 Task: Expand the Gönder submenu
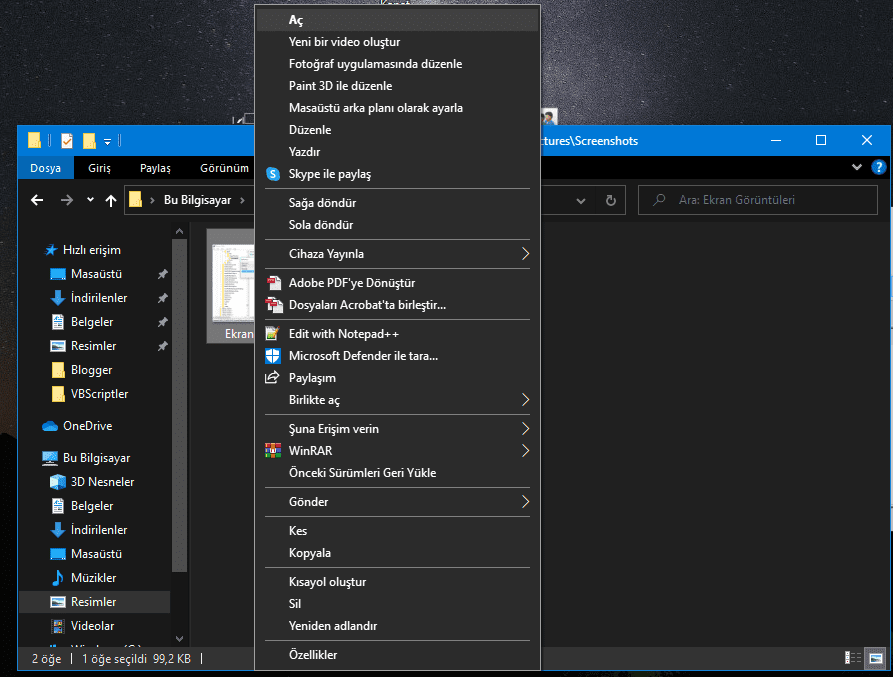[525, 502]
